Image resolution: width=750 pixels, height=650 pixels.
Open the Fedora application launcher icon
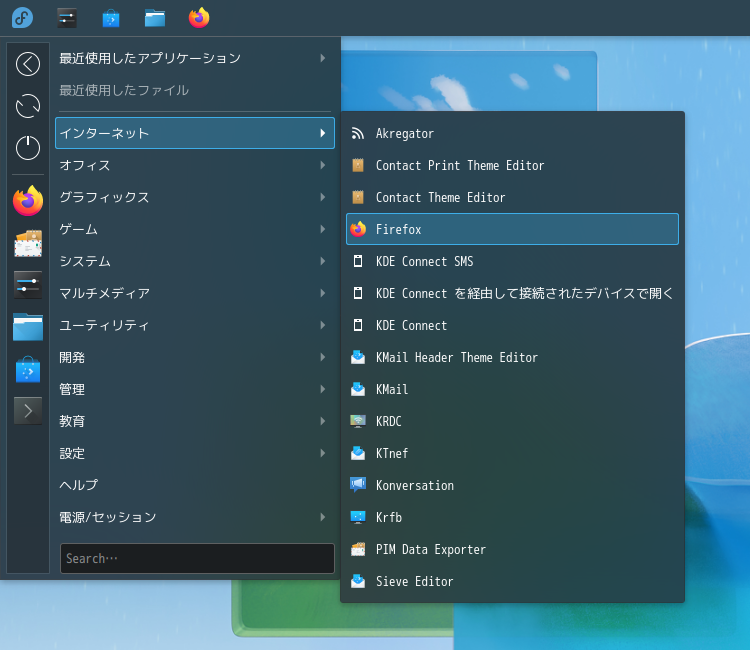coord(22,18)
